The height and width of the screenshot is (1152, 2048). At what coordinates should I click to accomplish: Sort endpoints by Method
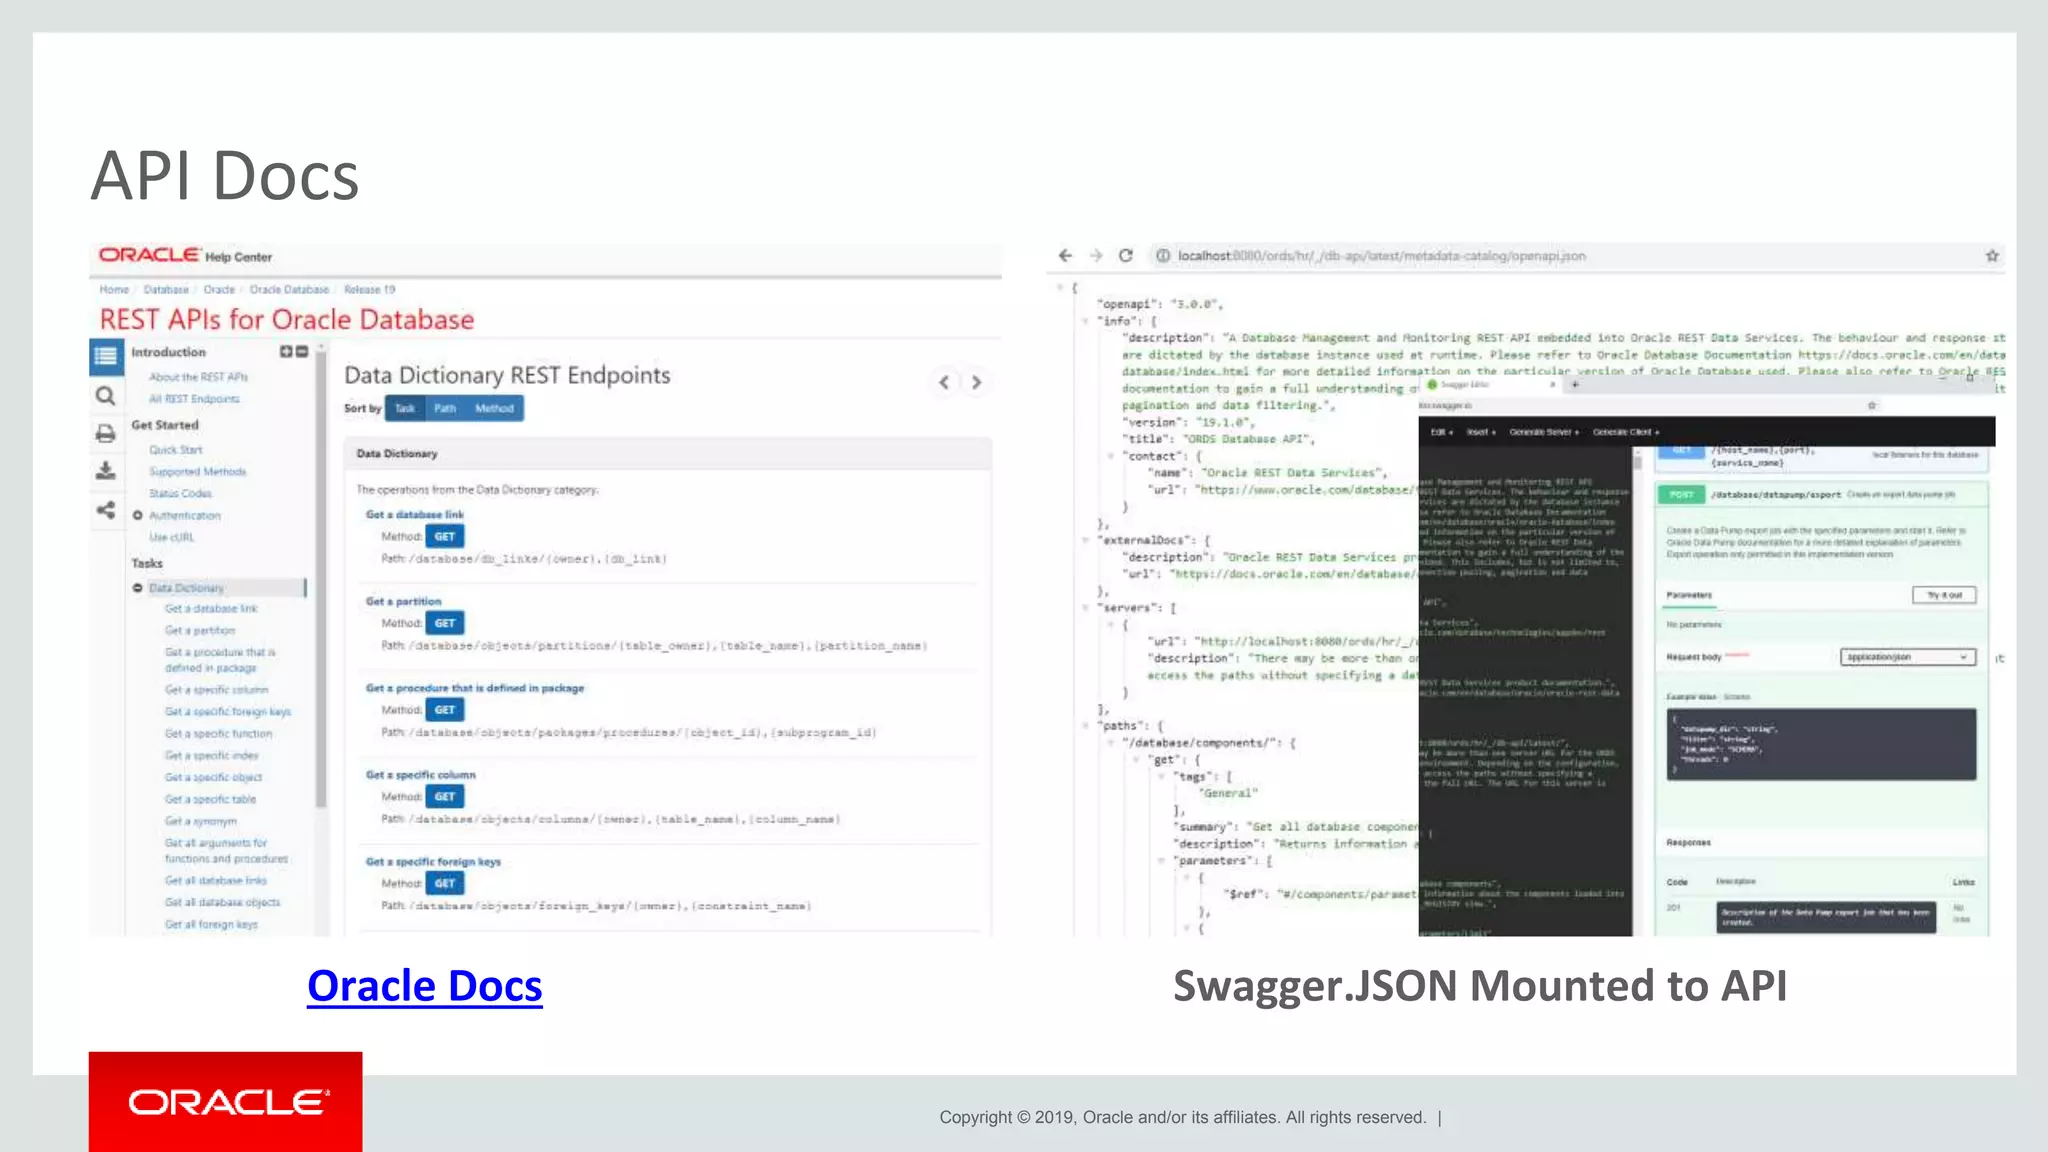494,408
